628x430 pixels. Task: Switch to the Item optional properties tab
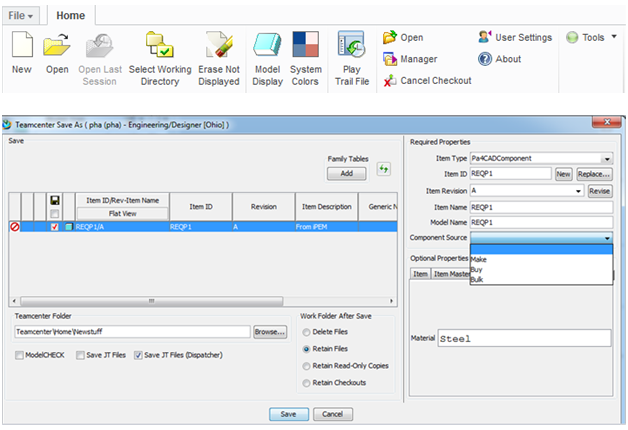pyautogui.click(x=420, y=274)
